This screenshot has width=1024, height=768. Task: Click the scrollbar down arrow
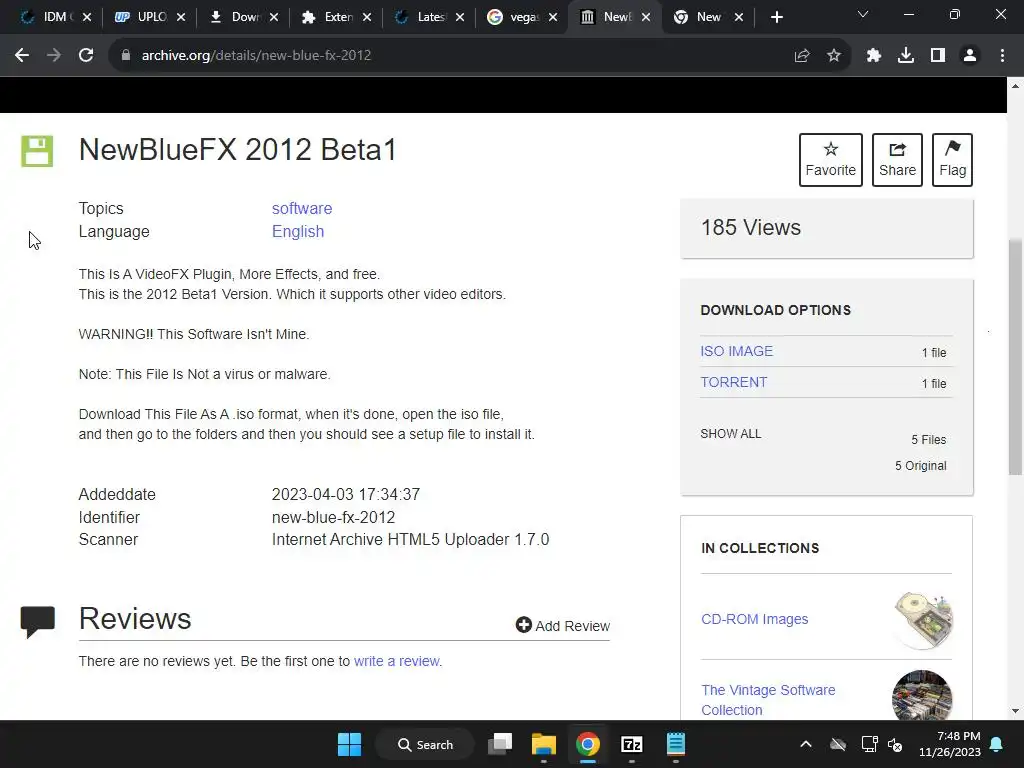click(x=1016, y=711)
